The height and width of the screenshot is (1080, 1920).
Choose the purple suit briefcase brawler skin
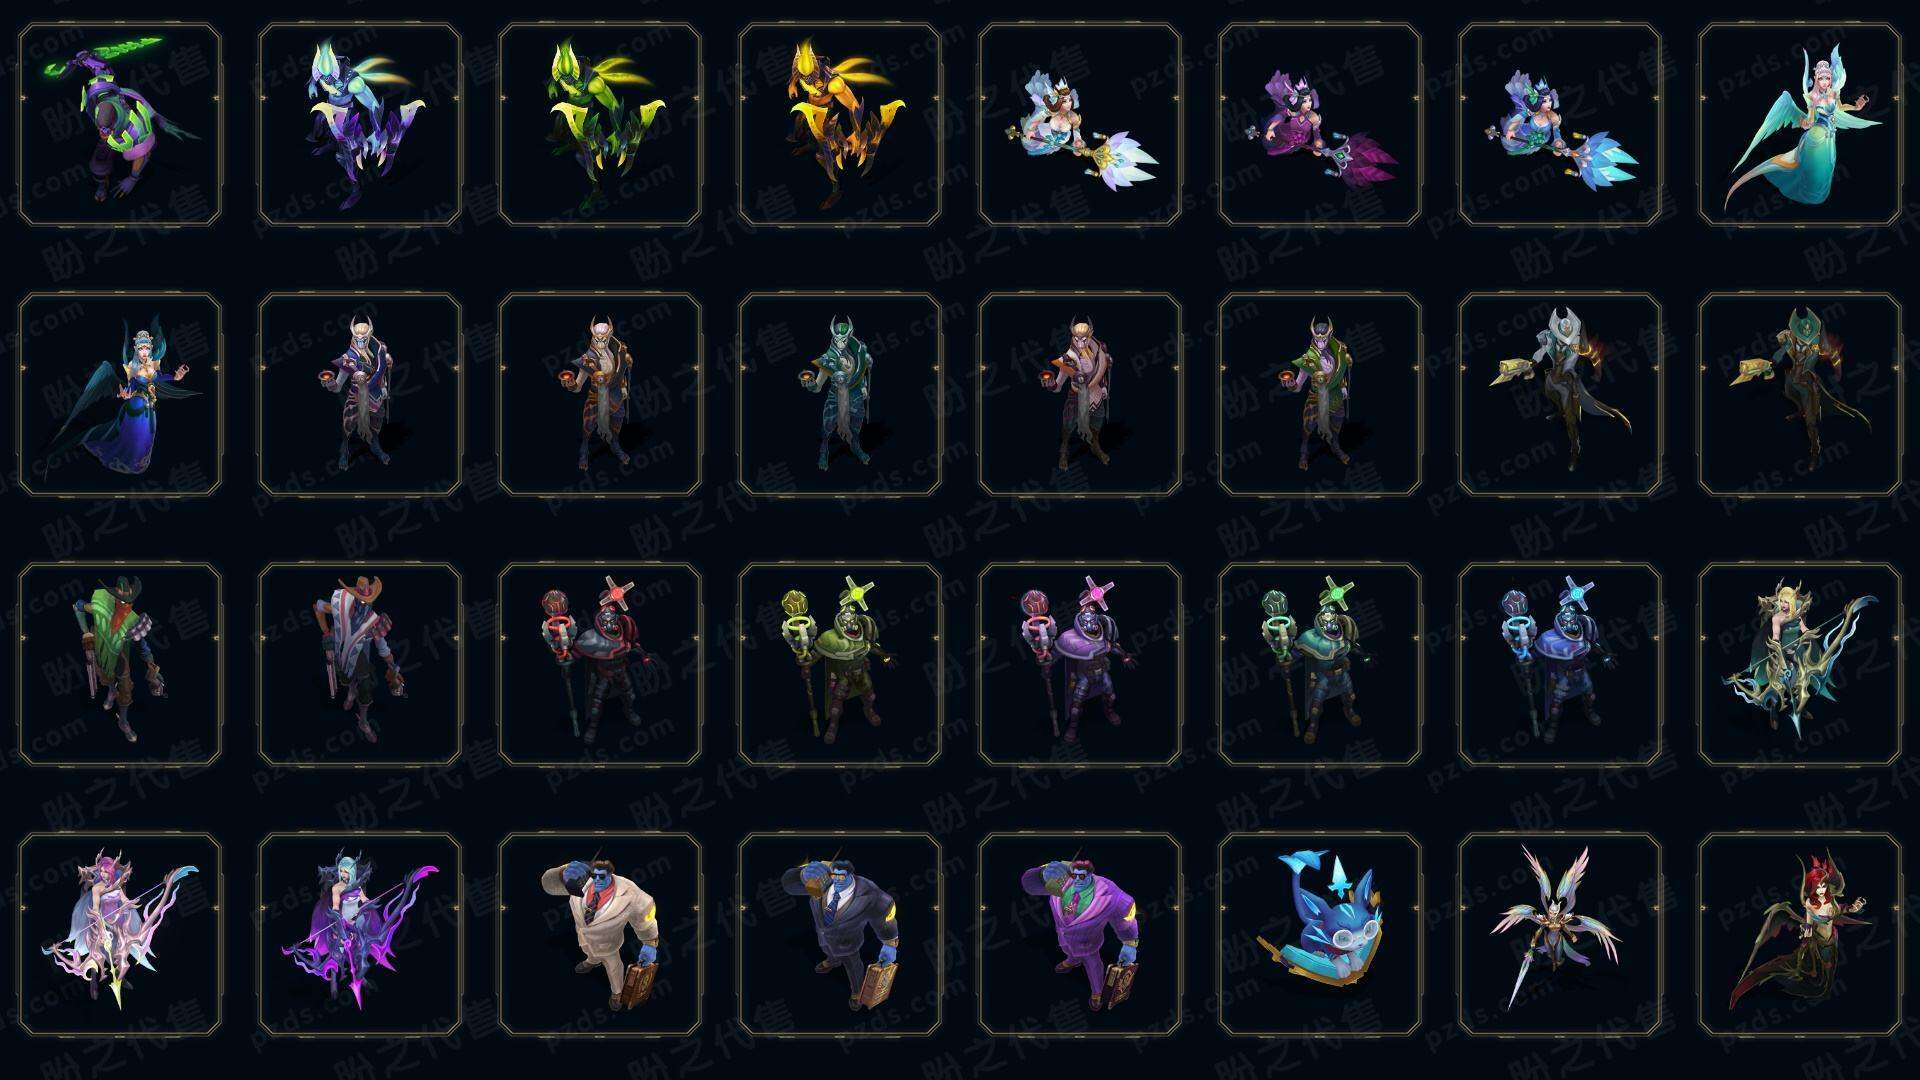[1080, 934]
